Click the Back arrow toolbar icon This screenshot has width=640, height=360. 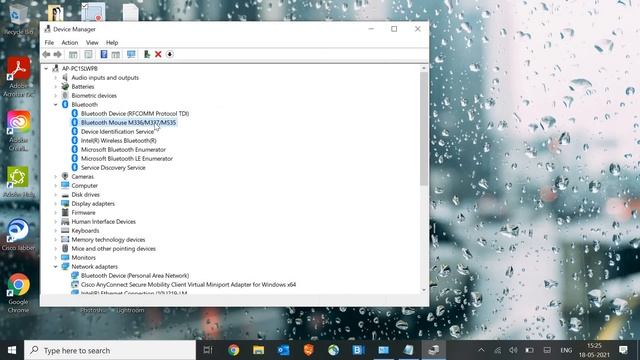[46, 54]
